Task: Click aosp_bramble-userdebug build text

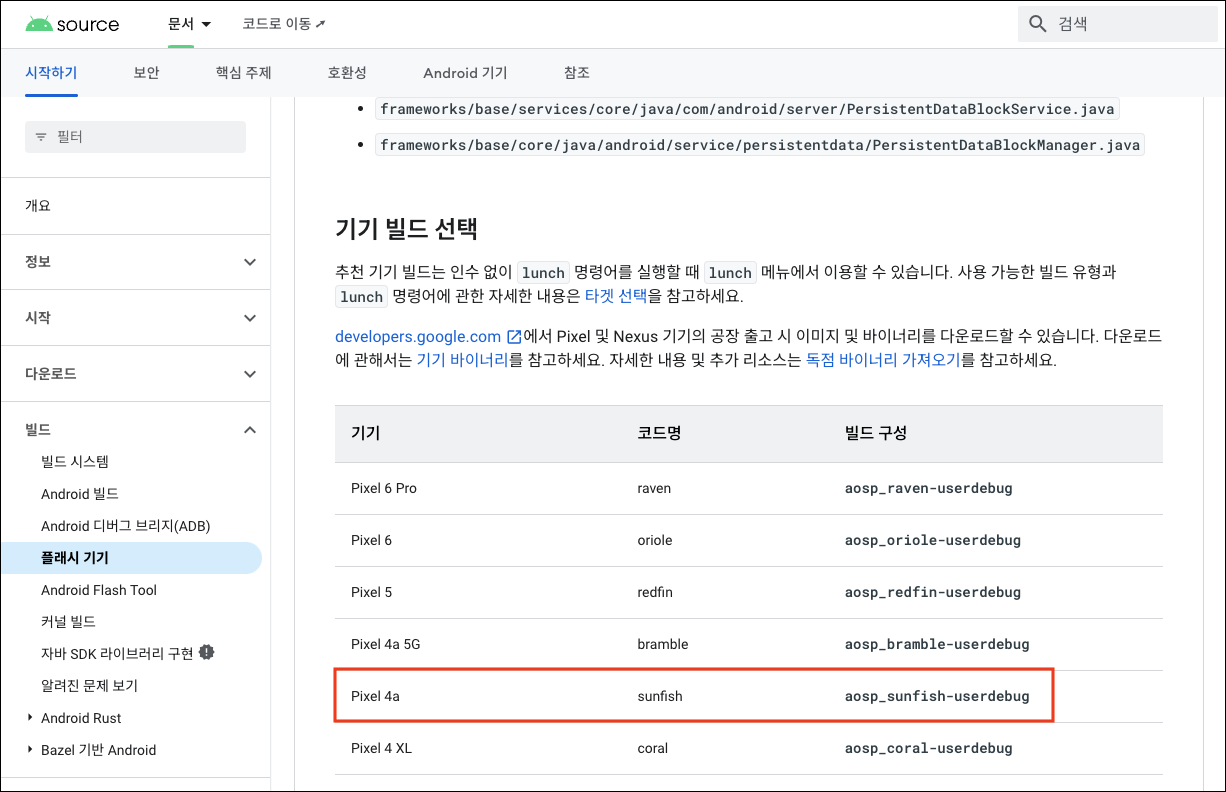Action: [x=937, y=645]
